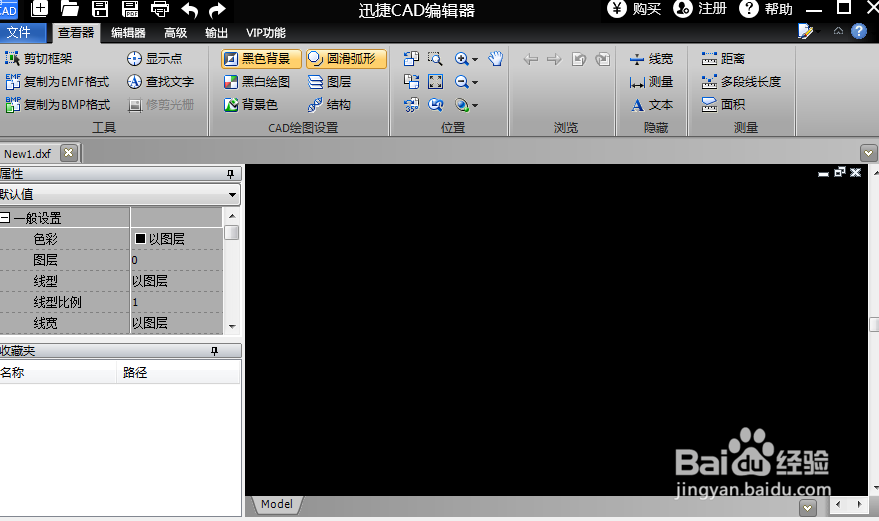Undo the last action
Screen dimensions: 879x521
[x=190, y=10]
